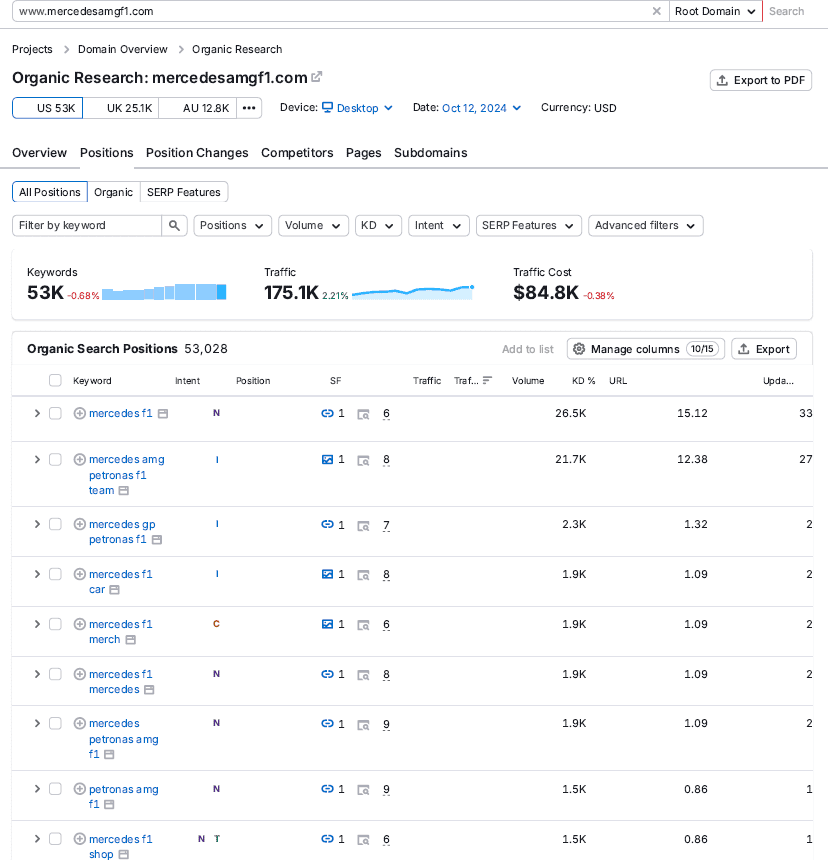Add 'mercedes f1' keyword via plus icon
The height and width of the screenshot is (860, 828).
coord(80,413)
